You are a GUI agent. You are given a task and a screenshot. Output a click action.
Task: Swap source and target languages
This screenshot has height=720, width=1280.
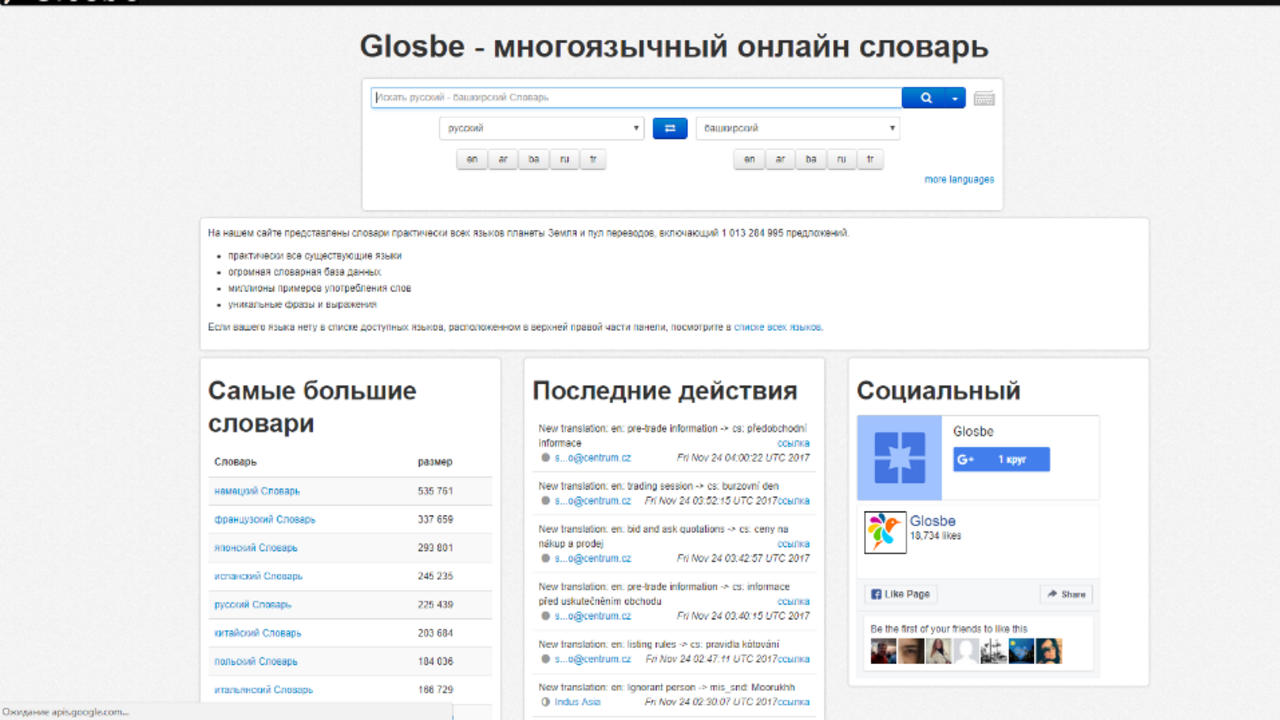(670, 128)
